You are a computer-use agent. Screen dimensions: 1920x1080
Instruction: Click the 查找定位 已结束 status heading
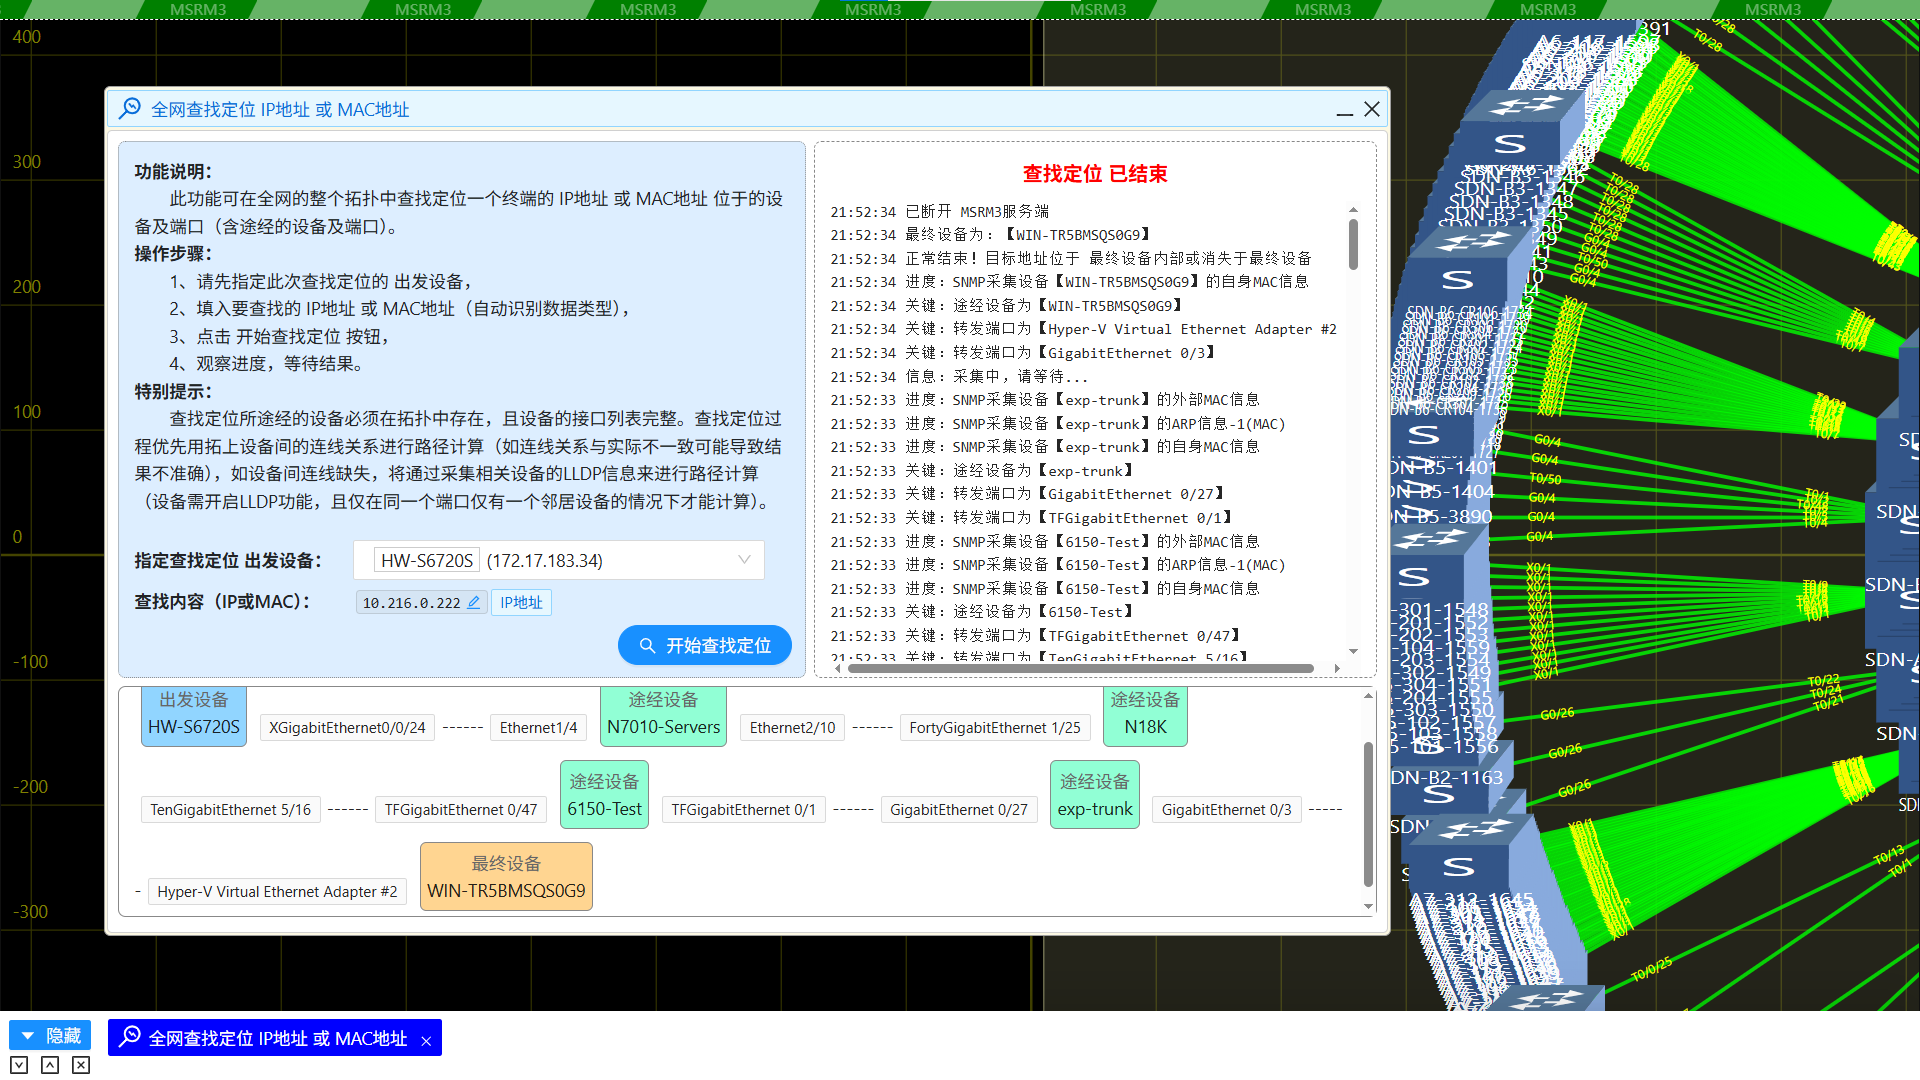pyautogui.click(x=1095, y=174)
